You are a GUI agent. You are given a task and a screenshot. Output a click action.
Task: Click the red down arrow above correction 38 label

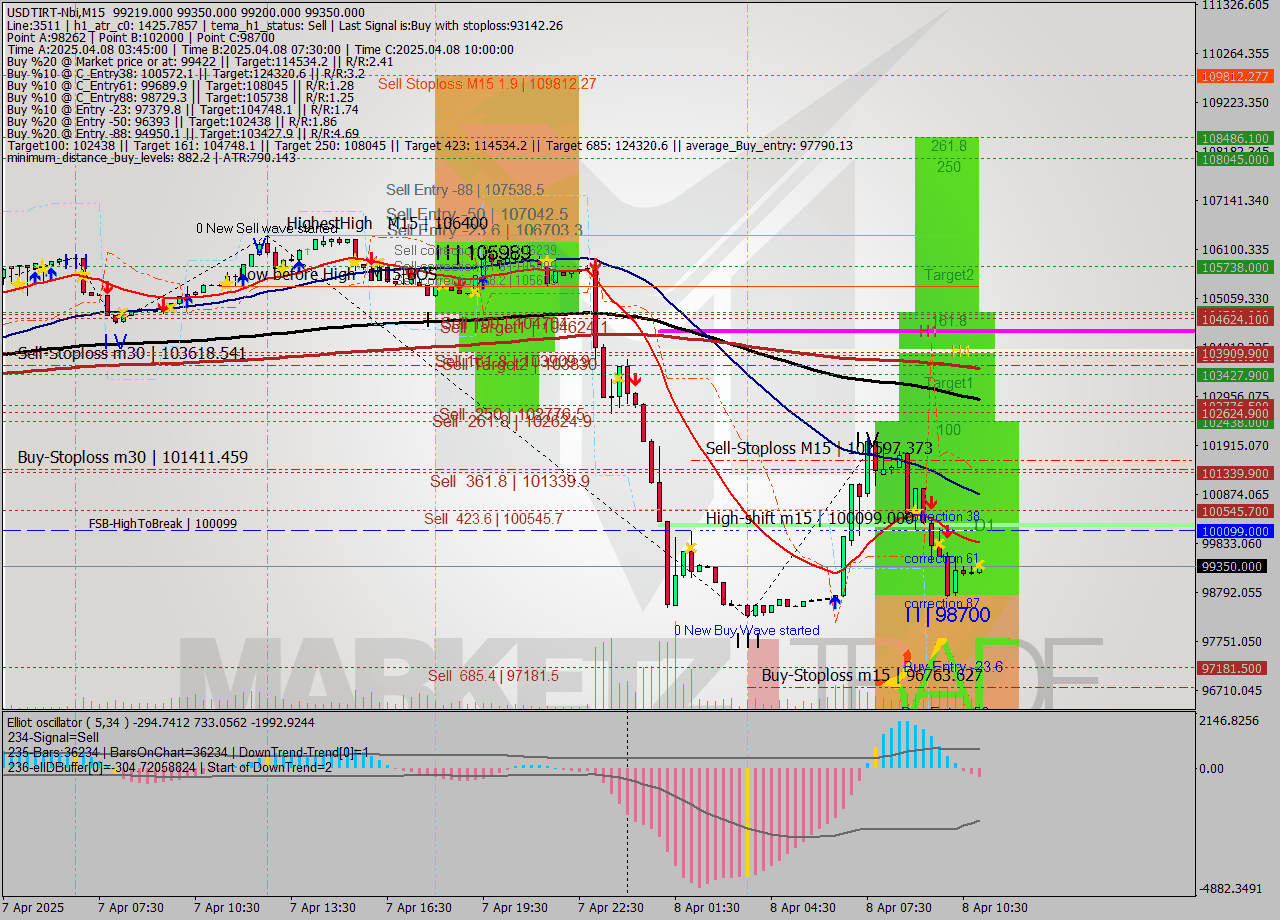[x=932, y=501]
